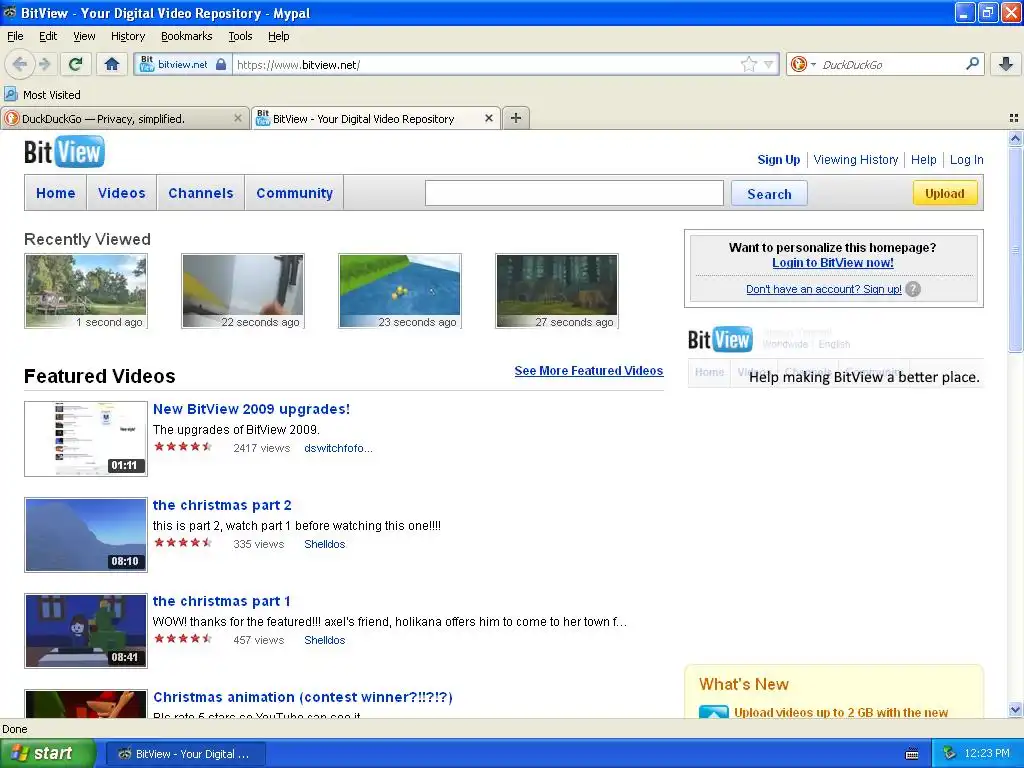Close the DuckDuckGo tab
The height and width of the screenshot is (768, 1024).
(x=238, y=118)
